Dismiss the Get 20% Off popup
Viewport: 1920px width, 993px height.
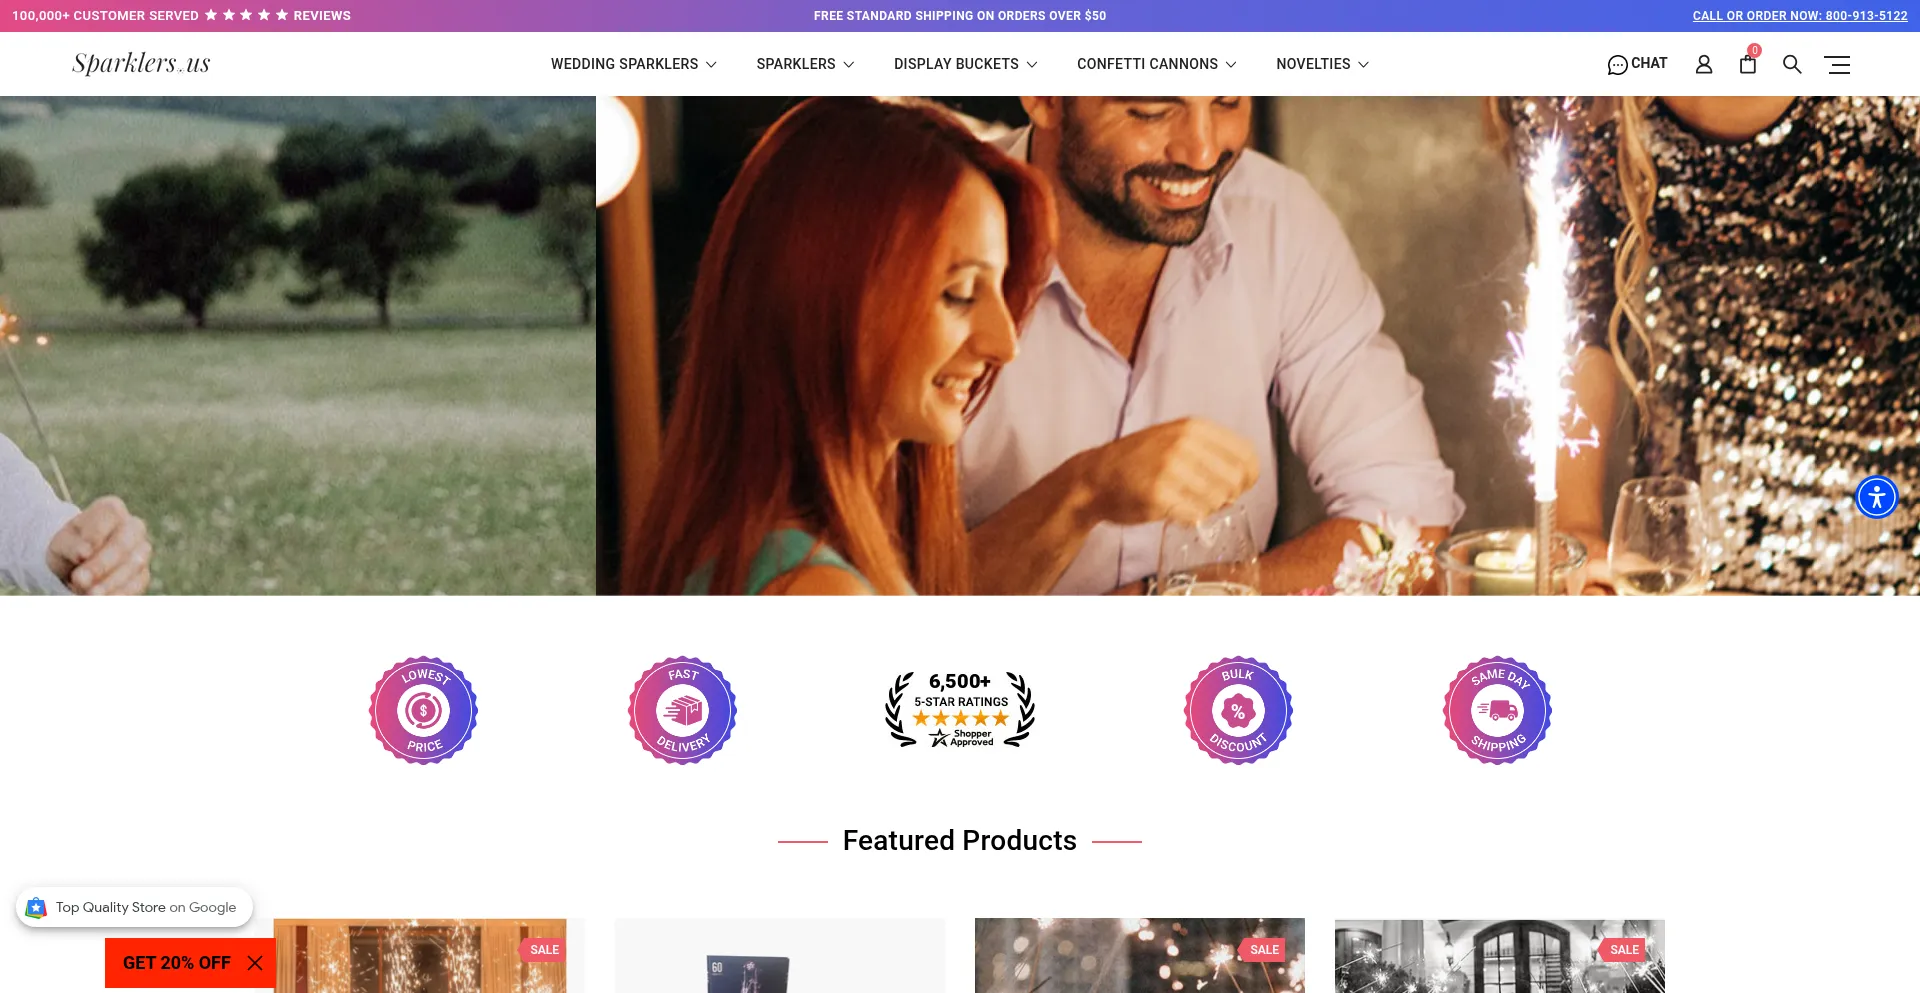click(255, 963)
